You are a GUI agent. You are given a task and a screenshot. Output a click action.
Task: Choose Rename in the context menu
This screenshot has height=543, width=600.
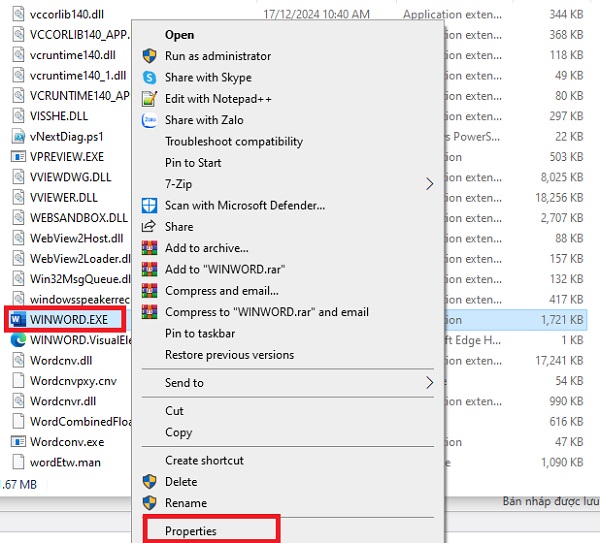pos(186,503)
